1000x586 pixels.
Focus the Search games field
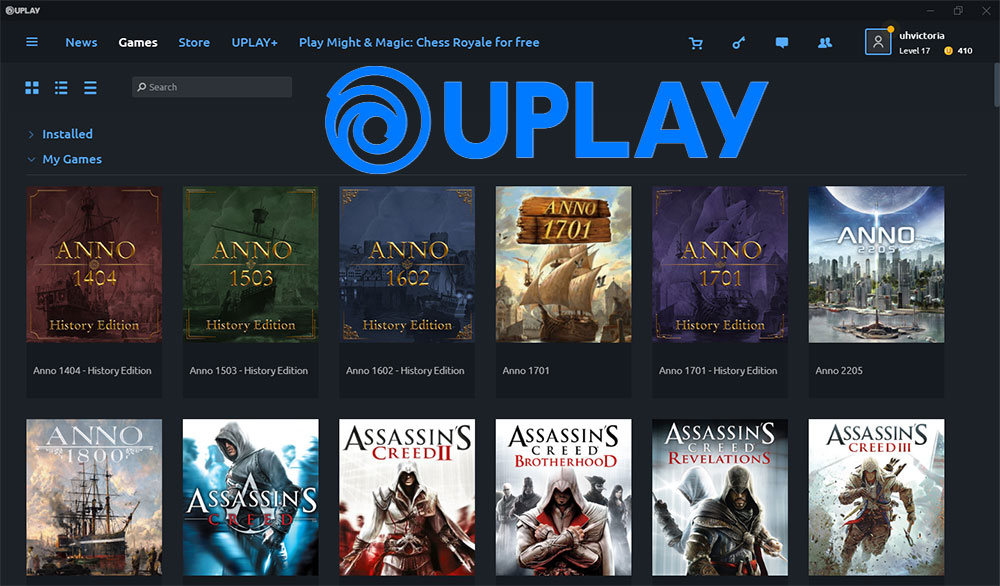[x=212, y=87]
